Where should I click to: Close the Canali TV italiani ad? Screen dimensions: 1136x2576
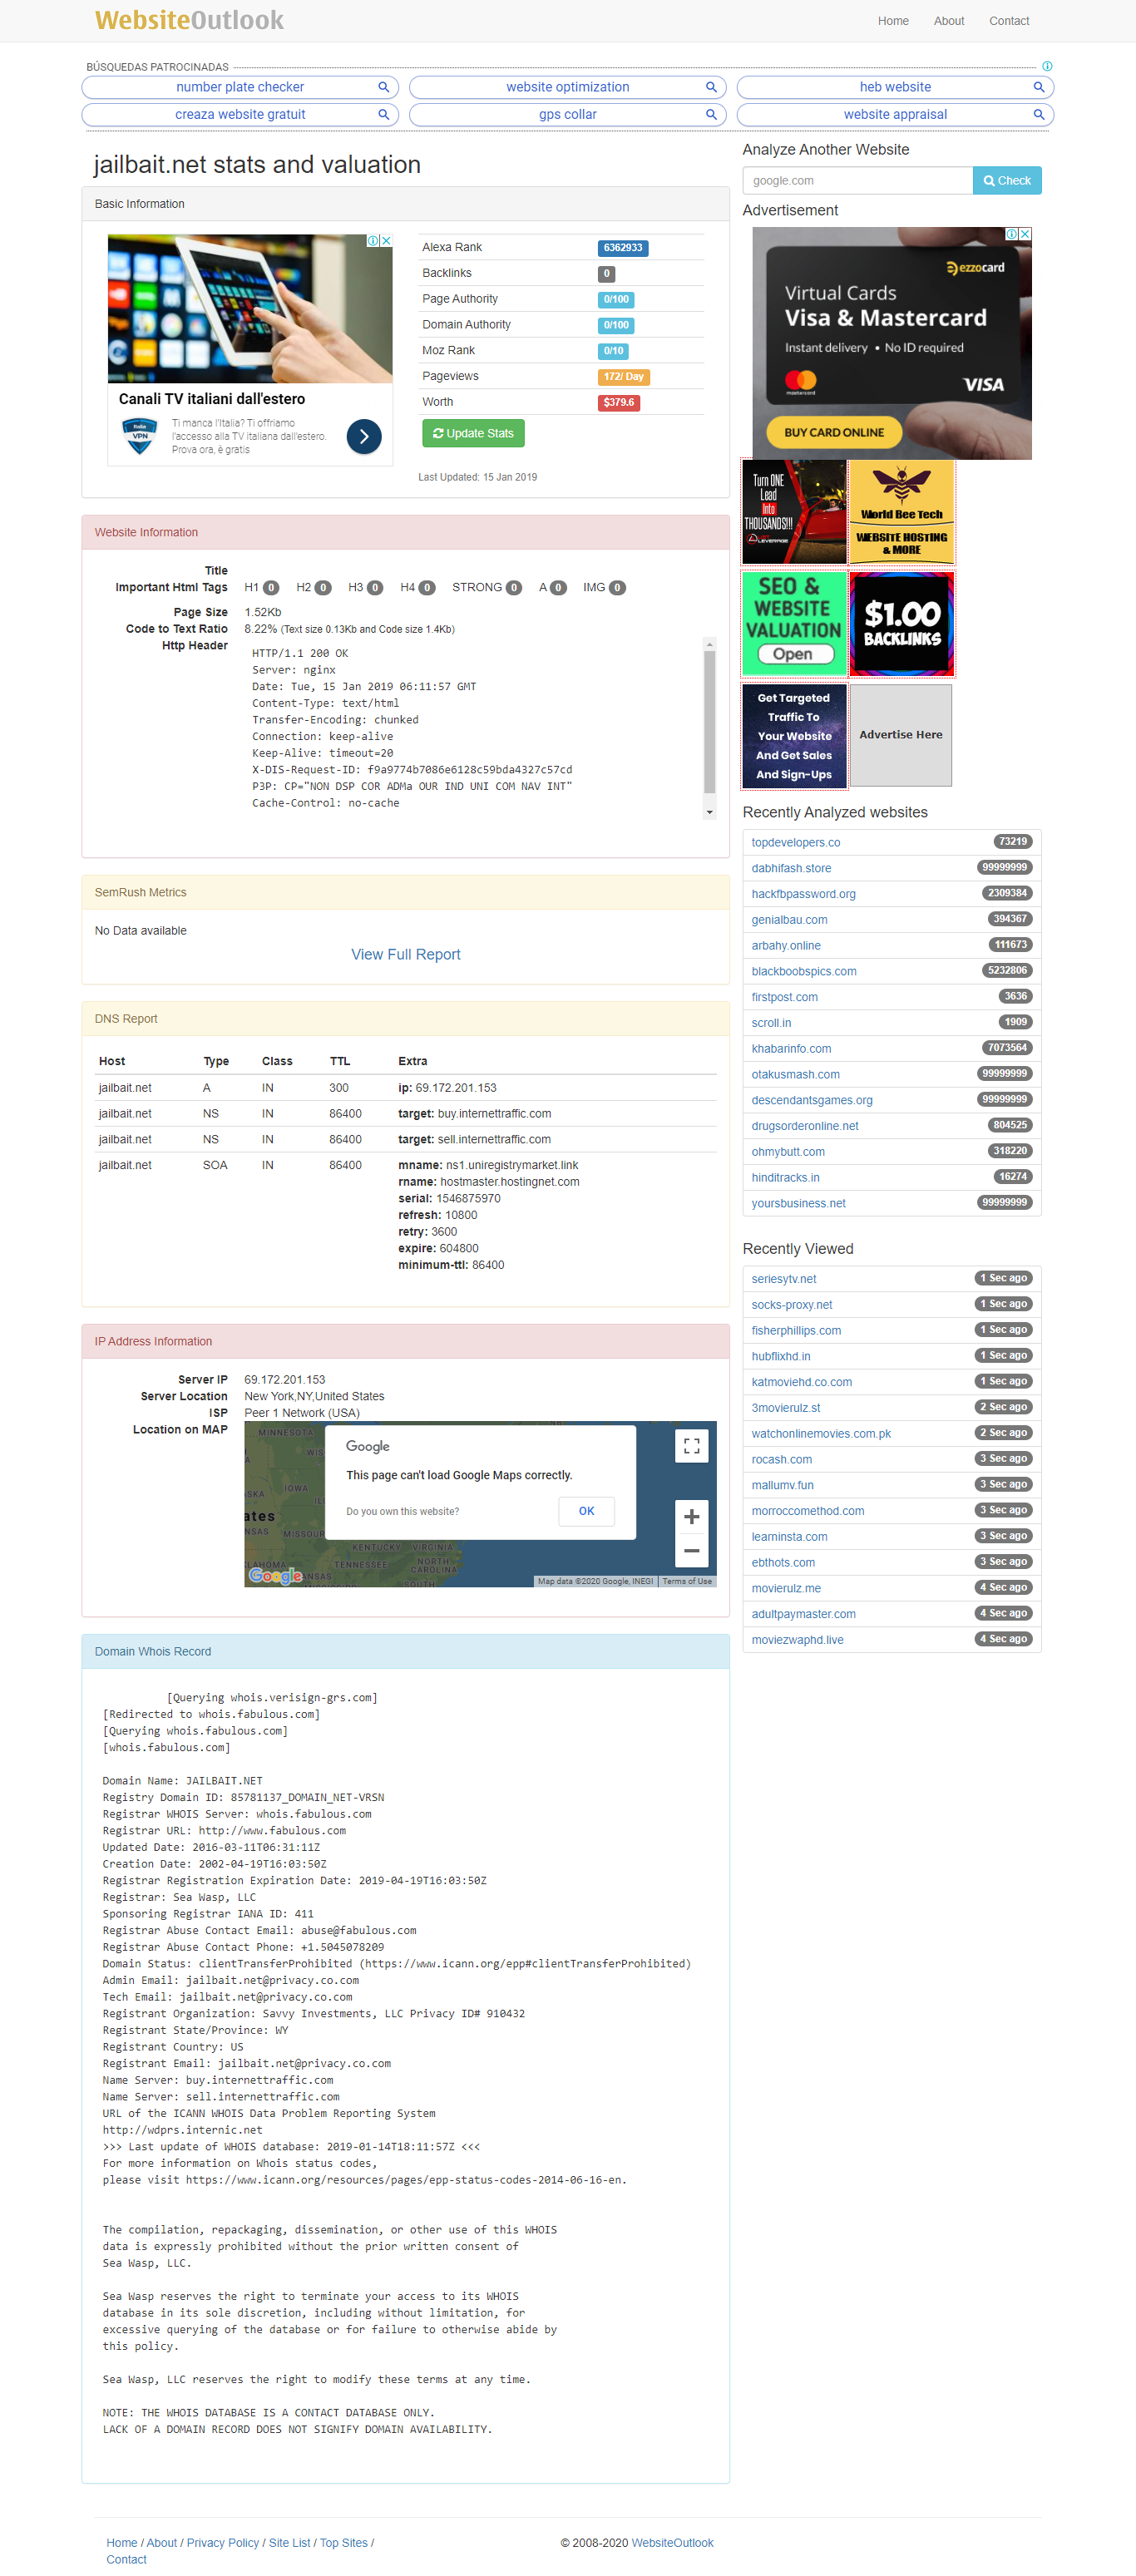tap(386, 241)
